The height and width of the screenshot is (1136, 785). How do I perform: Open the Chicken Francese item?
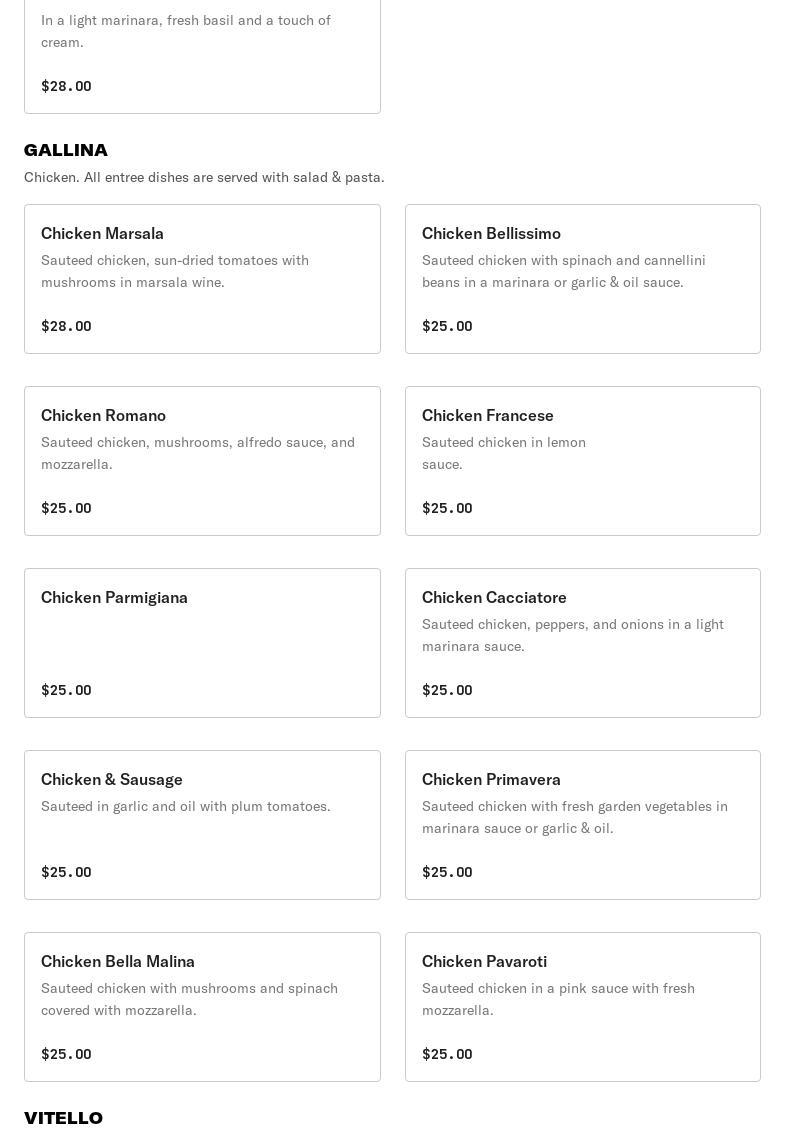488,416
